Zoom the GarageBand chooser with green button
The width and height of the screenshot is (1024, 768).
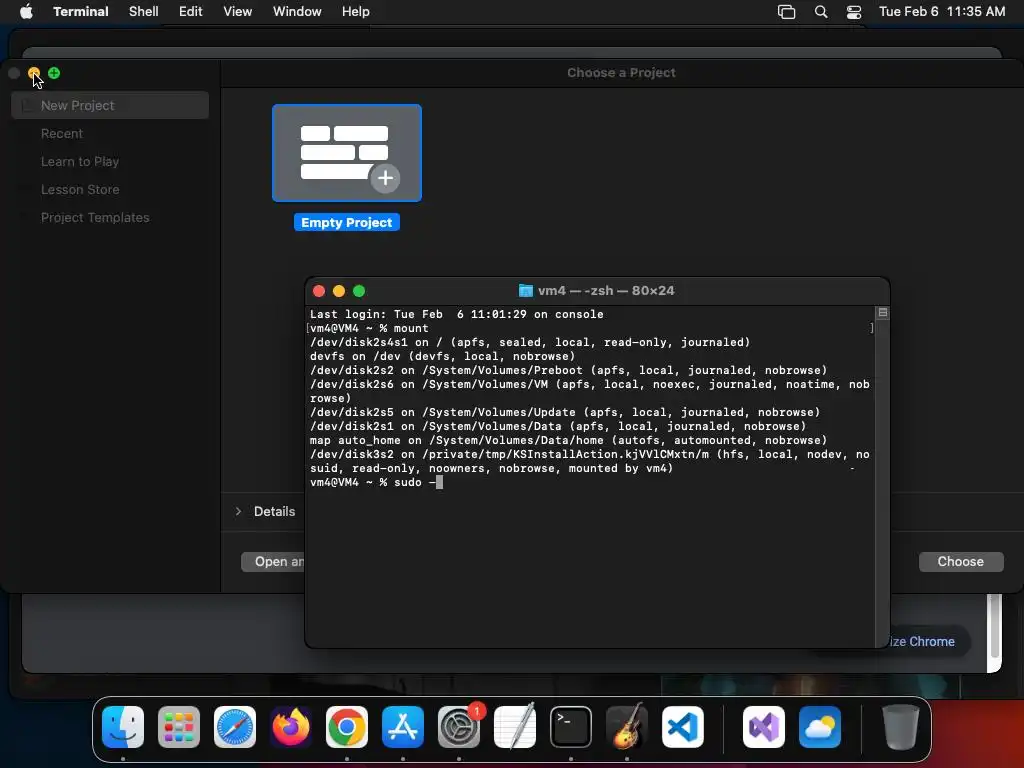tap(54, 73)
